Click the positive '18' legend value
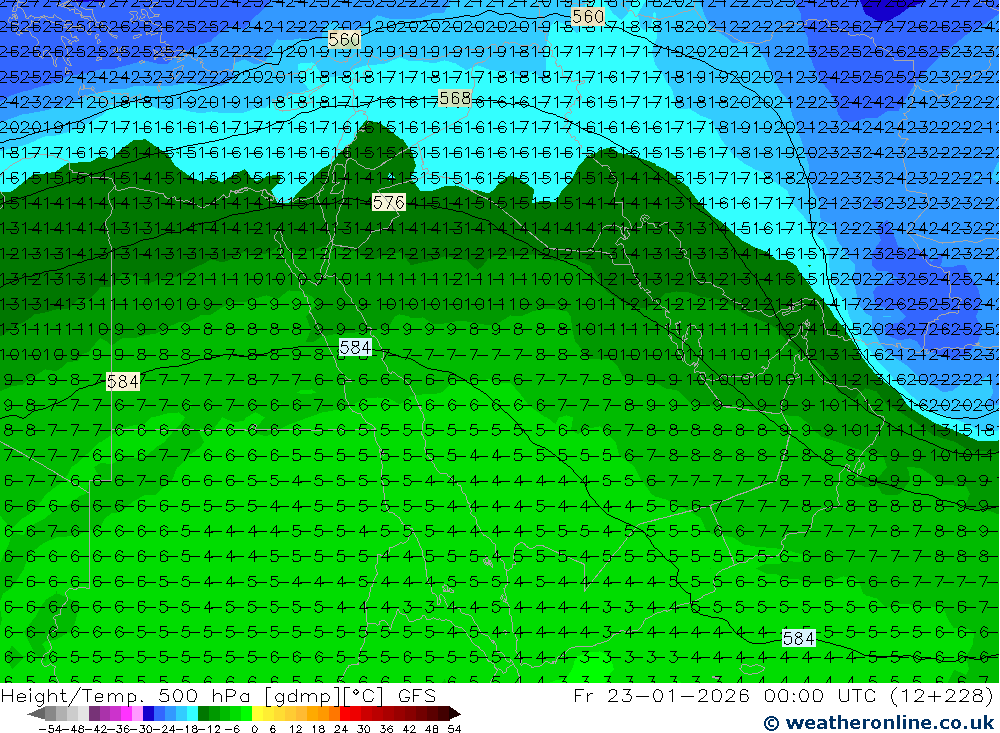 point(318,729)
